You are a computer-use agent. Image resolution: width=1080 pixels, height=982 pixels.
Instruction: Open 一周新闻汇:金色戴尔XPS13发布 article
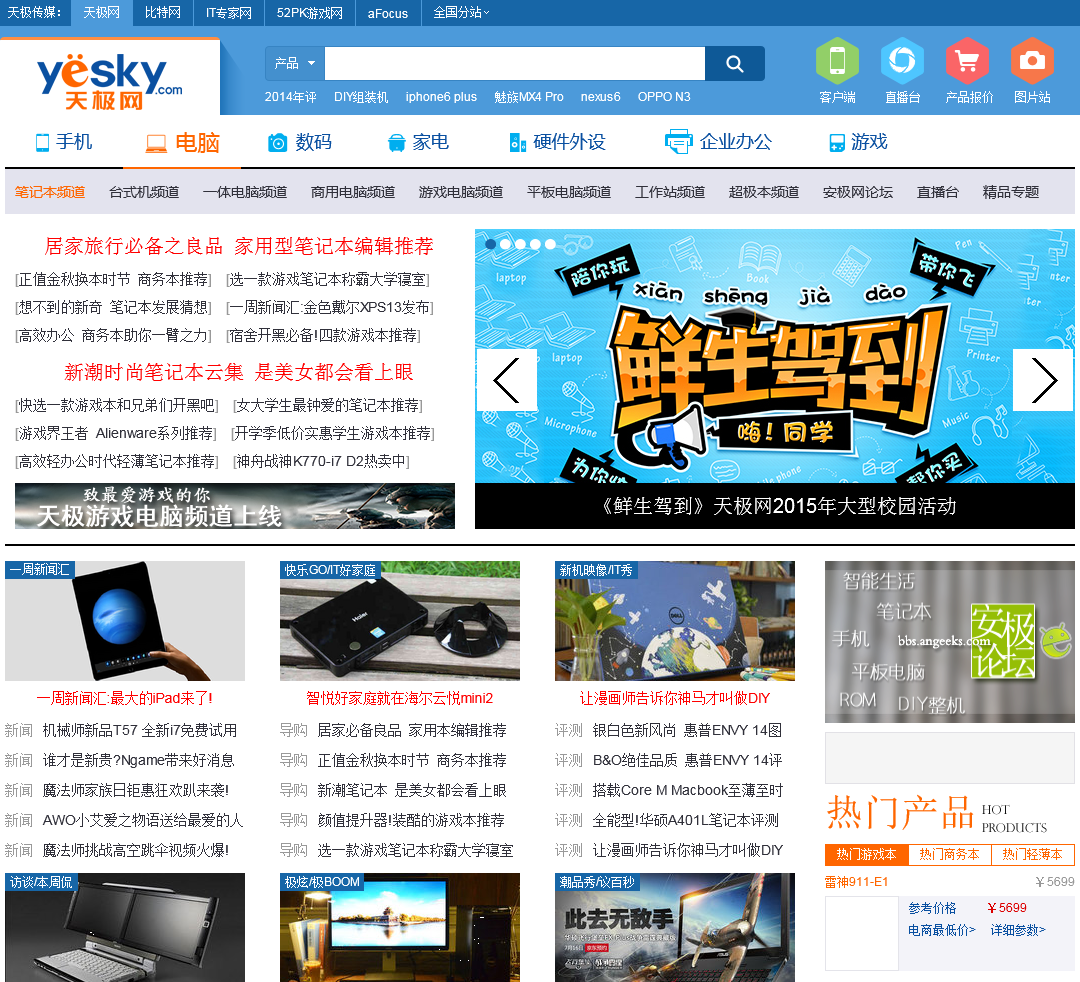point(330,307)
